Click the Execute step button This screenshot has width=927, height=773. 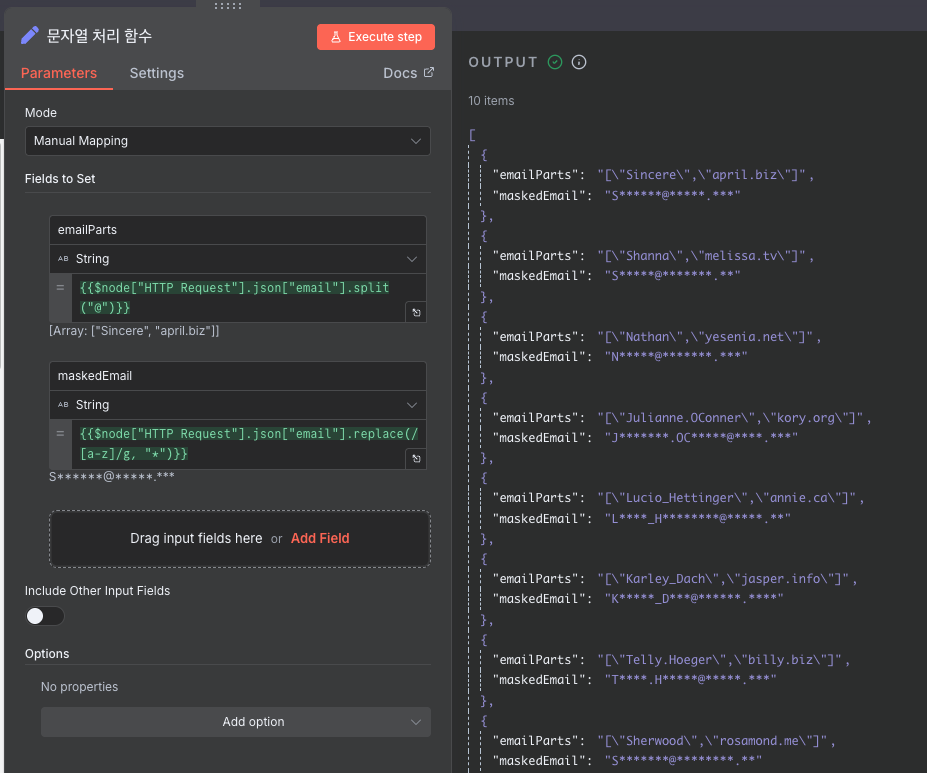tap(376, 37)
